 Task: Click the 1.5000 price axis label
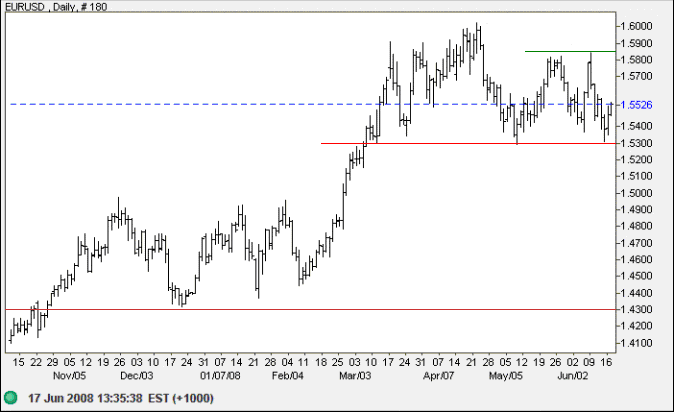pyautogui.click(x=636, y=193)
